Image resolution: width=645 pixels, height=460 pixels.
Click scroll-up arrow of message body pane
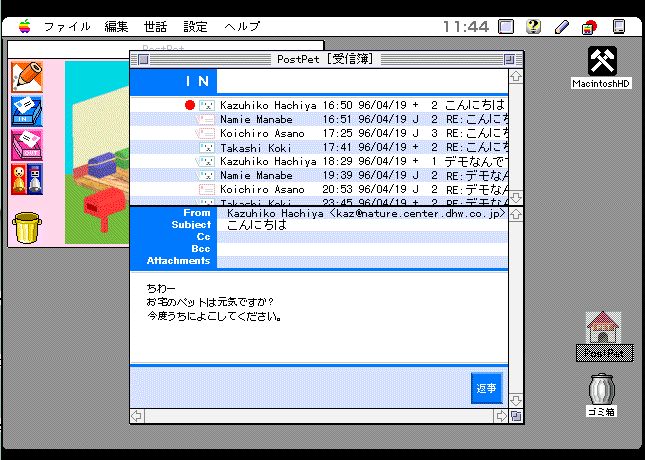pos(516,214)
